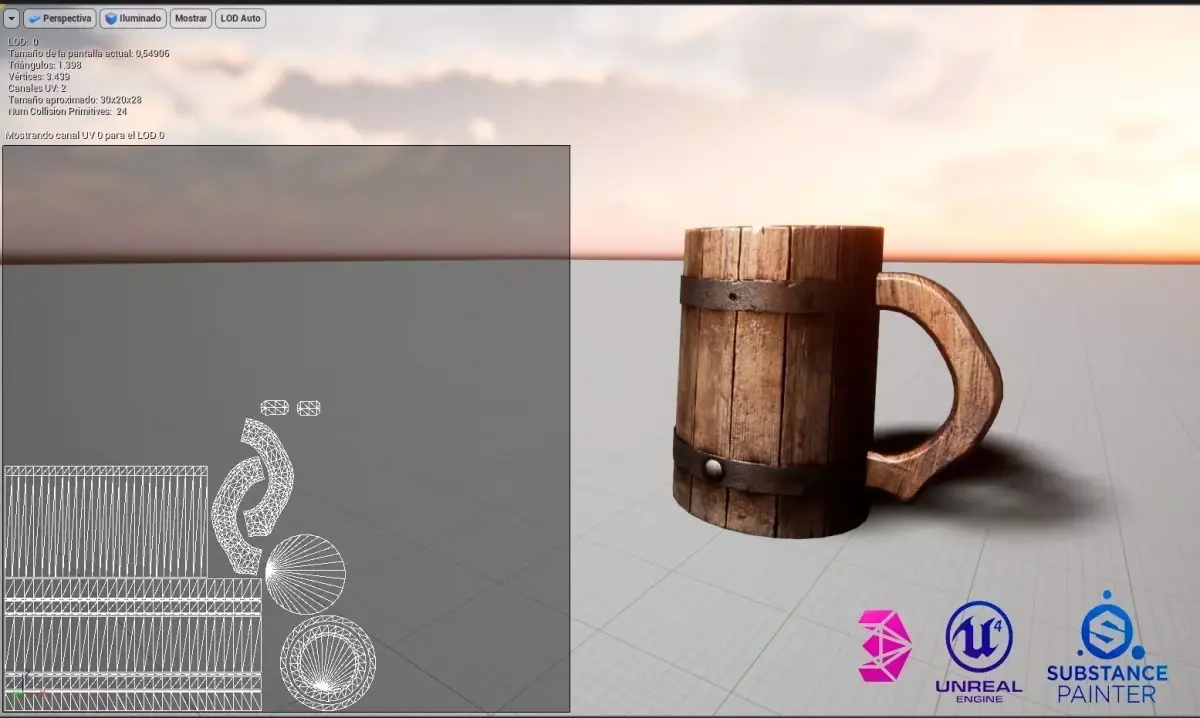Image resolution: width=1200 pixels, height=718 pixels.
Task: Click the 'Triángulos: 1.398' stat line
Action: pyautogui.click(x=44, y=65)
